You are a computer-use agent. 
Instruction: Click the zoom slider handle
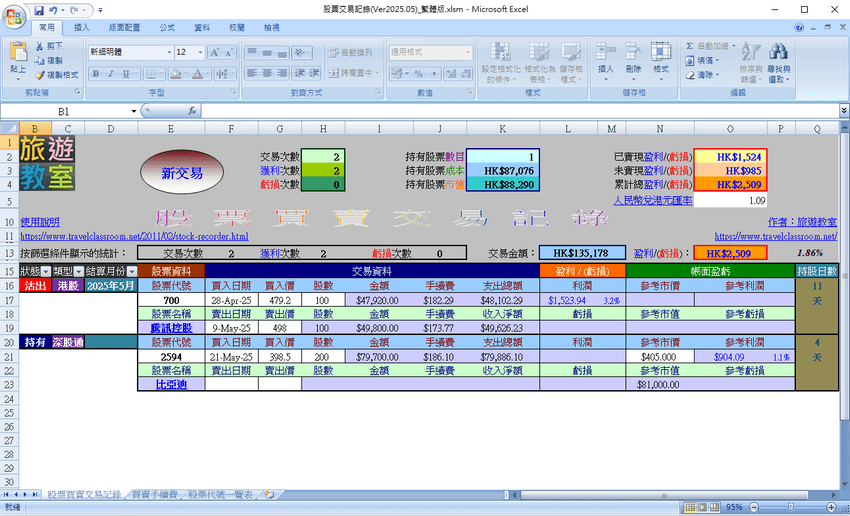point(791,508)
